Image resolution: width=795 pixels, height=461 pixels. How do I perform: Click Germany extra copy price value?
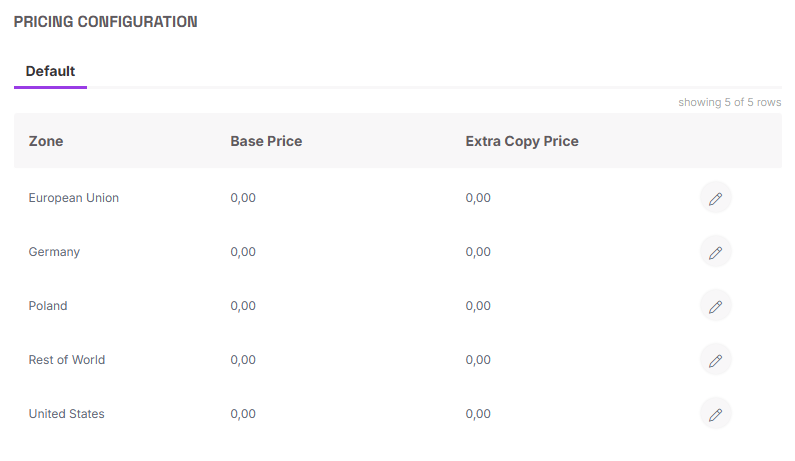[478, 252]
